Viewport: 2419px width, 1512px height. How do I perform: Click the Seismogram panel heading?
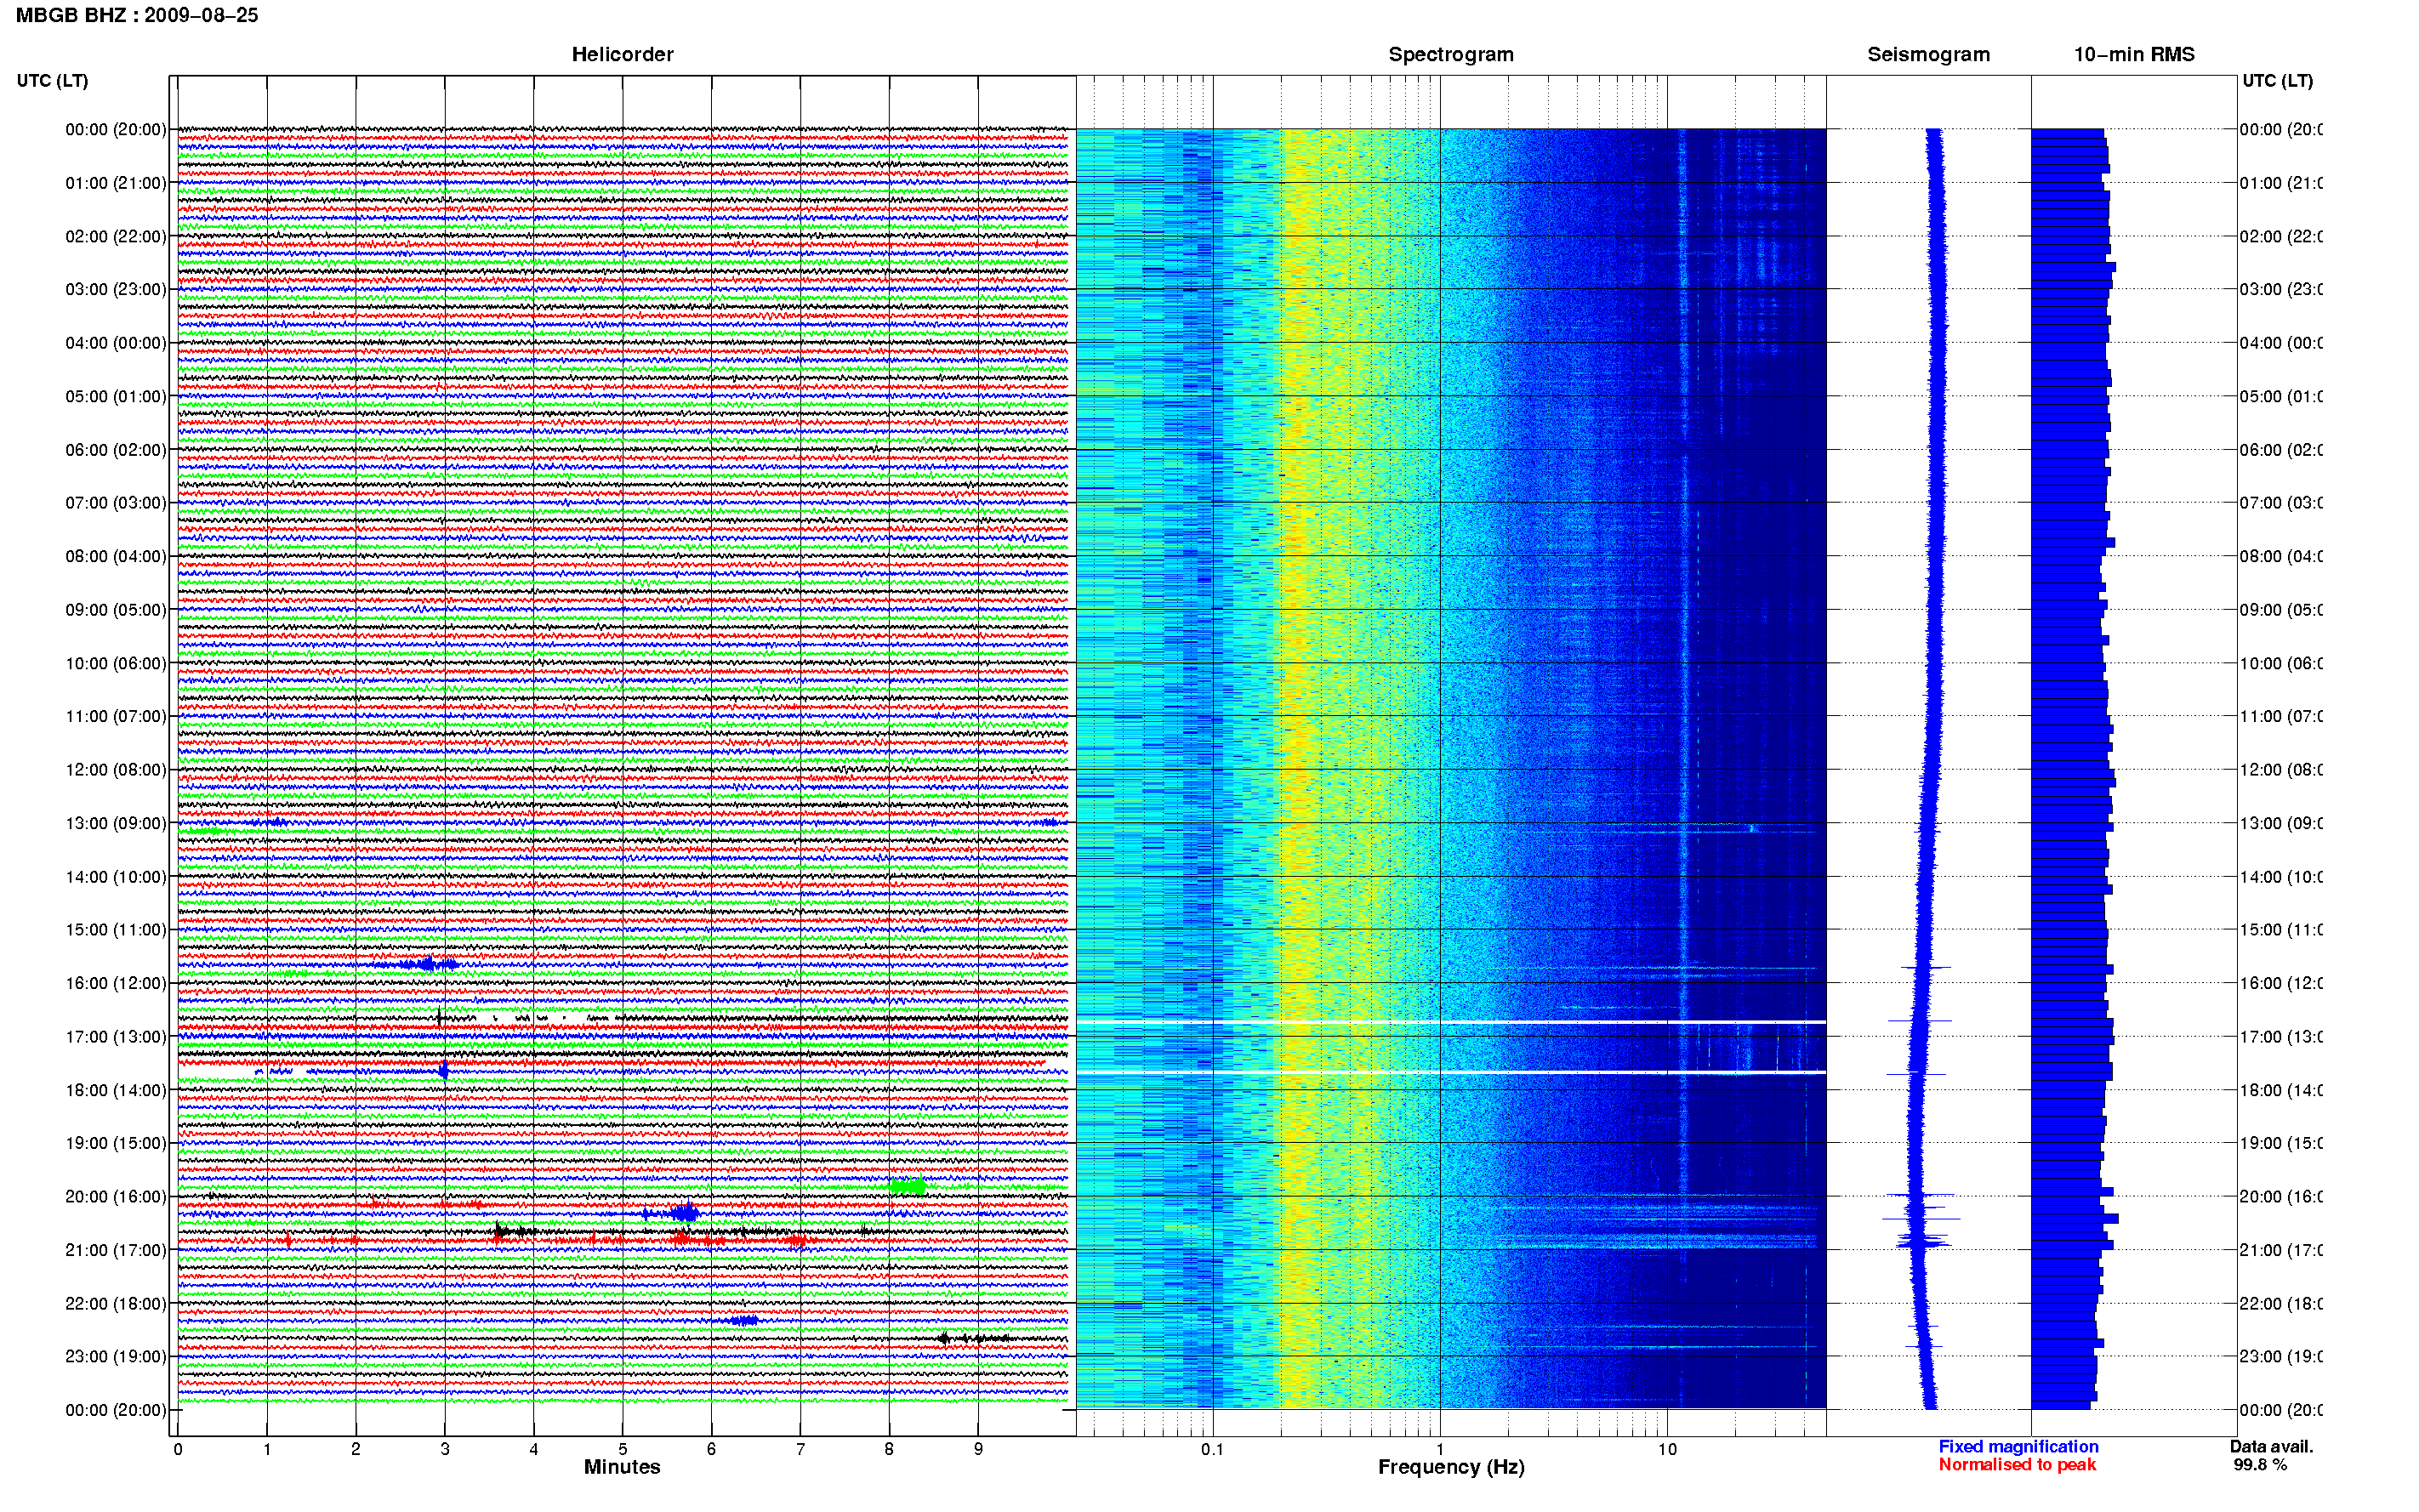[x=1928, y=54]
